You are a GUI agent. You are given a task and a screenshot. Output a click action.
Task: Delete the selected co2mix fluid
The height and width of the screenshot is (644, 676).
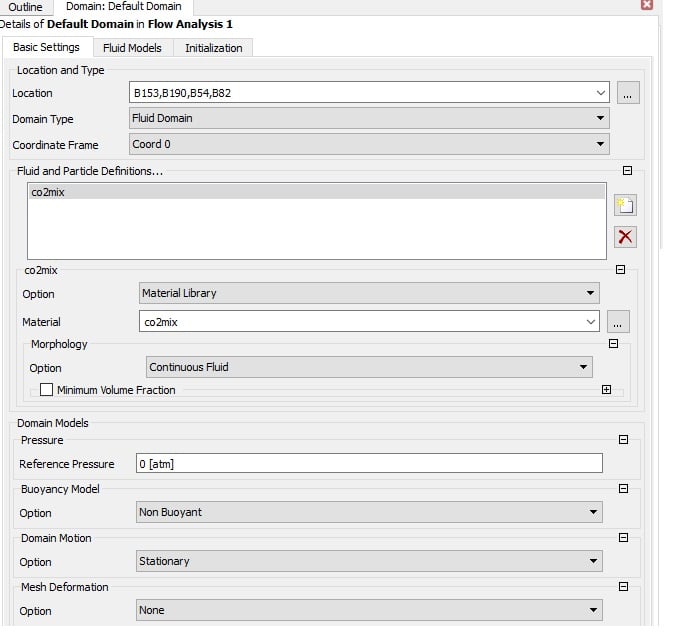(625, 237)
